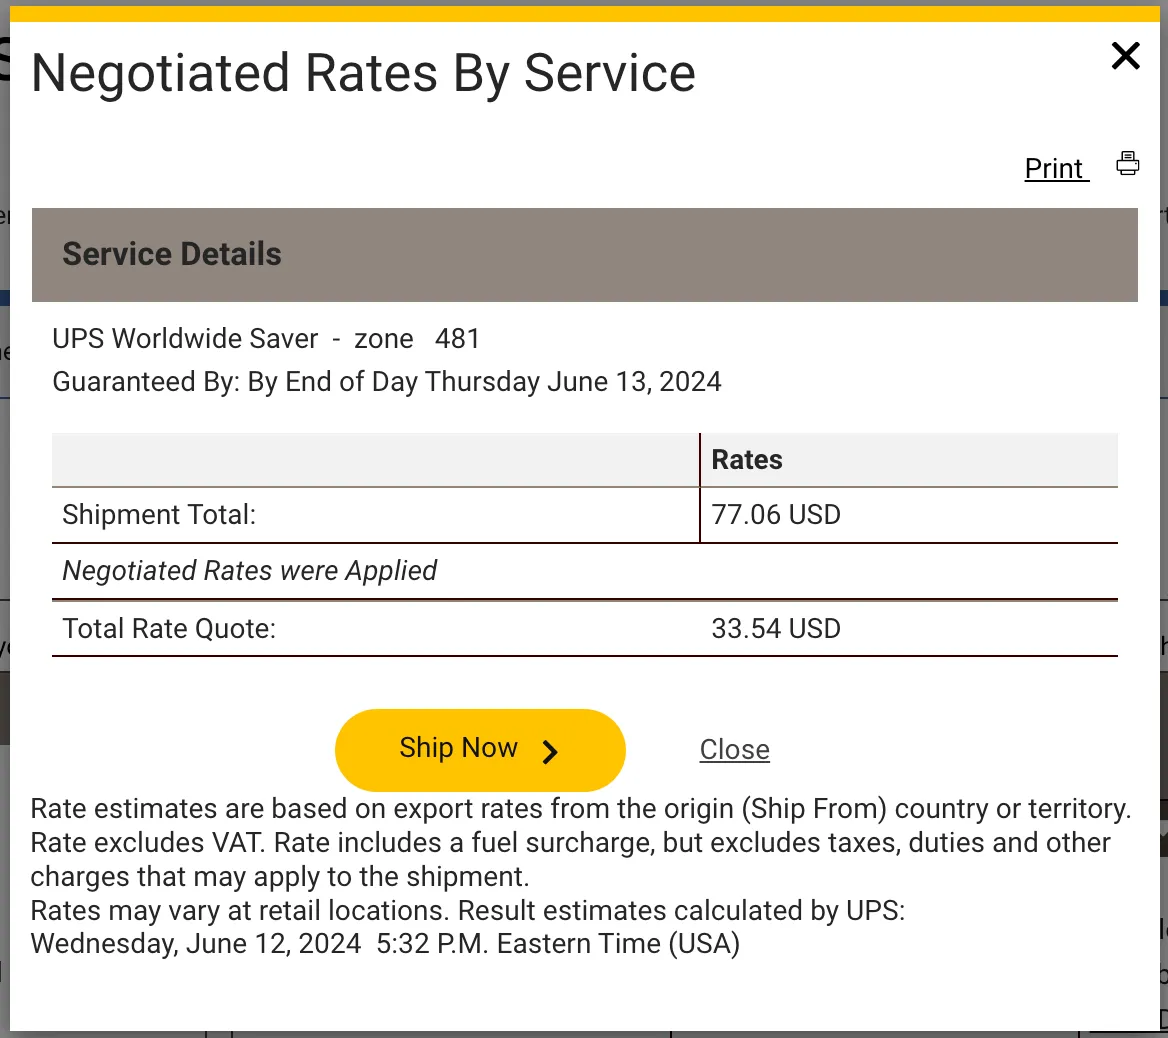Select the Total Rate Quote row
This screenshot has height=1038, width=1168.
168,628
